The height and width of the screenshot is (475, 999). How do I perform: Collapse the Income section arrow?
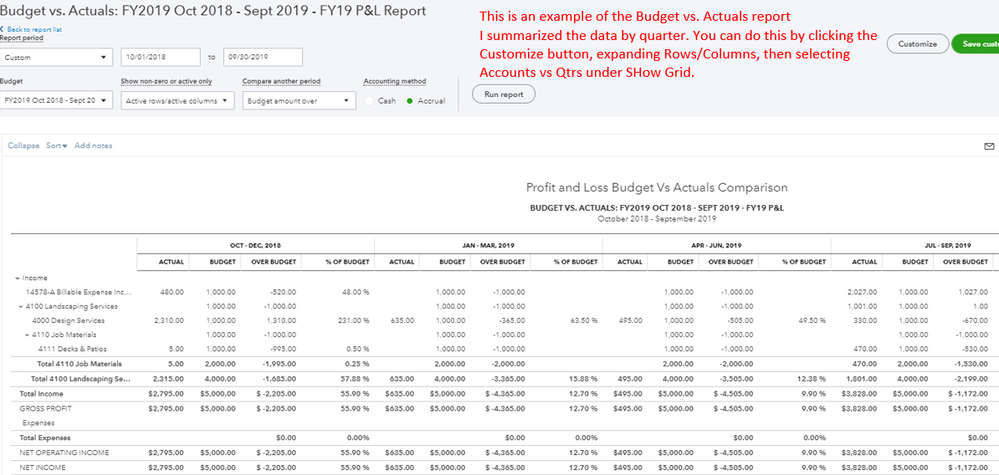coord(18,278)
